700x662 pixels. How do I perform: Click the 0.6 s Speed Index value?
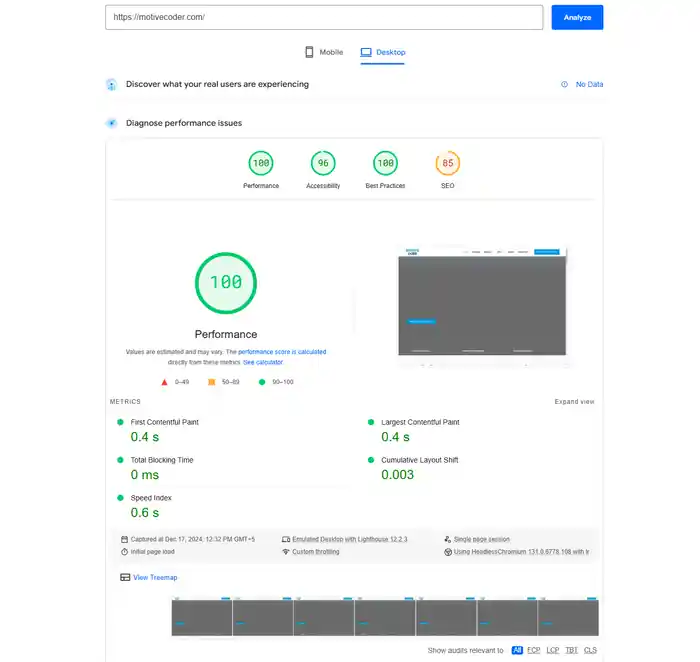tap(145, 512)
